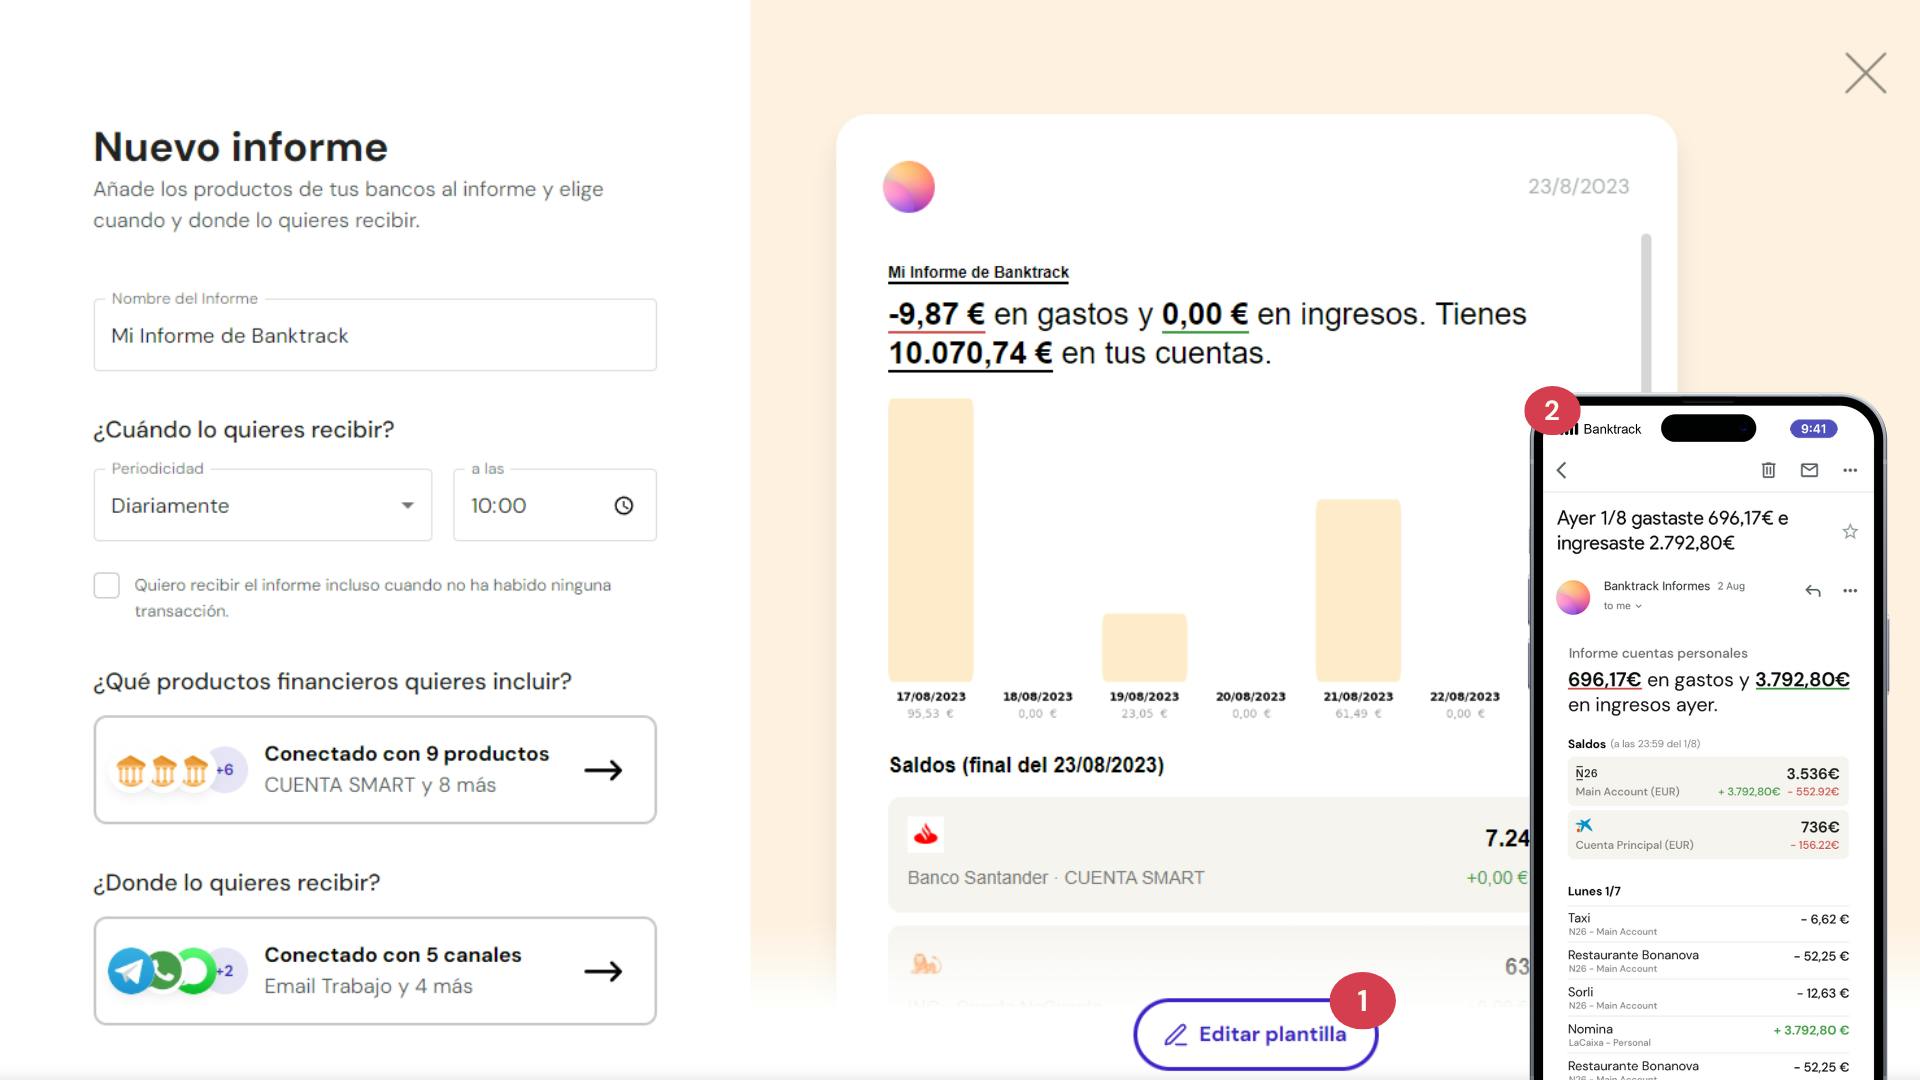
Task: Click the Banco Santander logo icon
Action: [x=926, y=834]
